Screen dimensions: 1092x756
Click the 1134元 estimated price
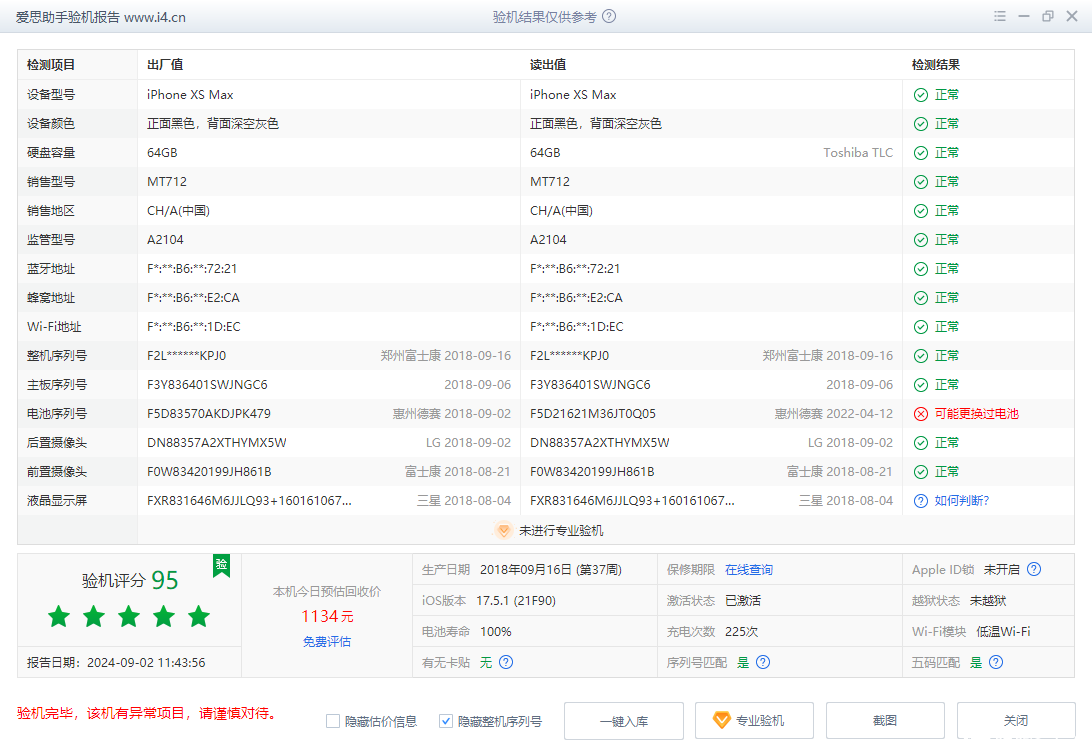pos(327,616)
